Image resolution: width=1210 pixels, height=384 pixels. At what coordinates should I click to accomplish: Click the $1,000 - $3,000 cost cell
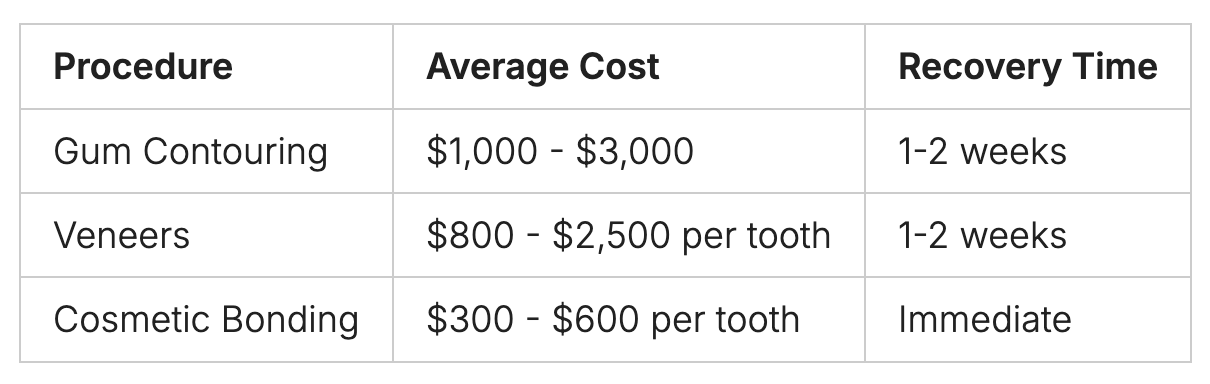(x=629, y=151)
